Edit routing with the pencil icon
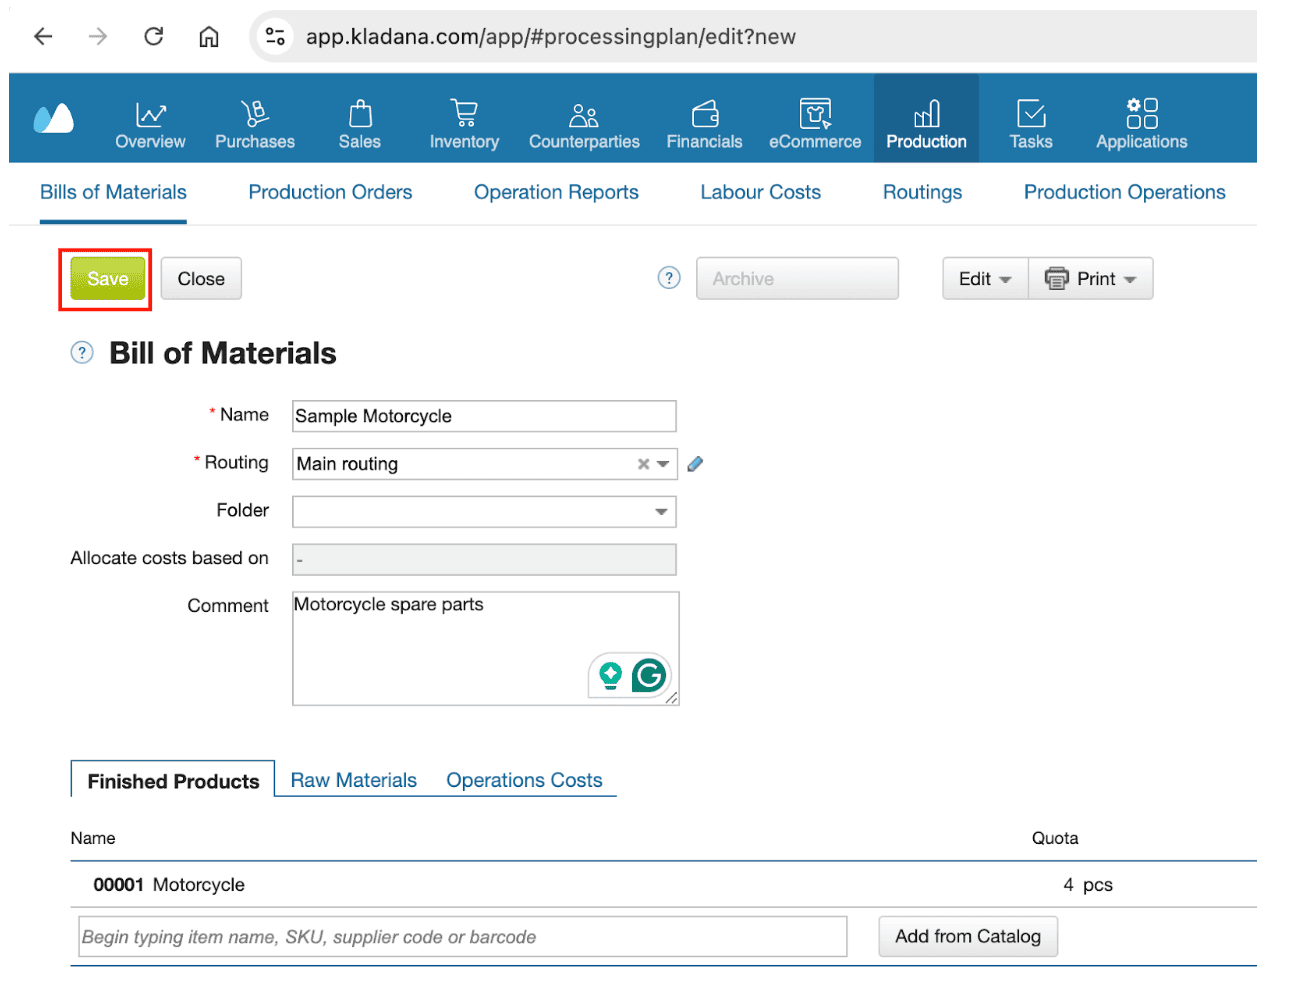1292x992 pixels. (x=695, y=464)
